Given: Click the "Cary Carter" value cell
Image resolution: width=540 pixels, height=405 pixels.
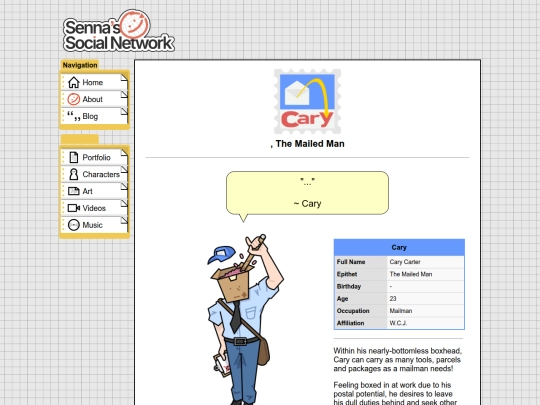Looking at the screenshot, I should [x=425, y=262].
